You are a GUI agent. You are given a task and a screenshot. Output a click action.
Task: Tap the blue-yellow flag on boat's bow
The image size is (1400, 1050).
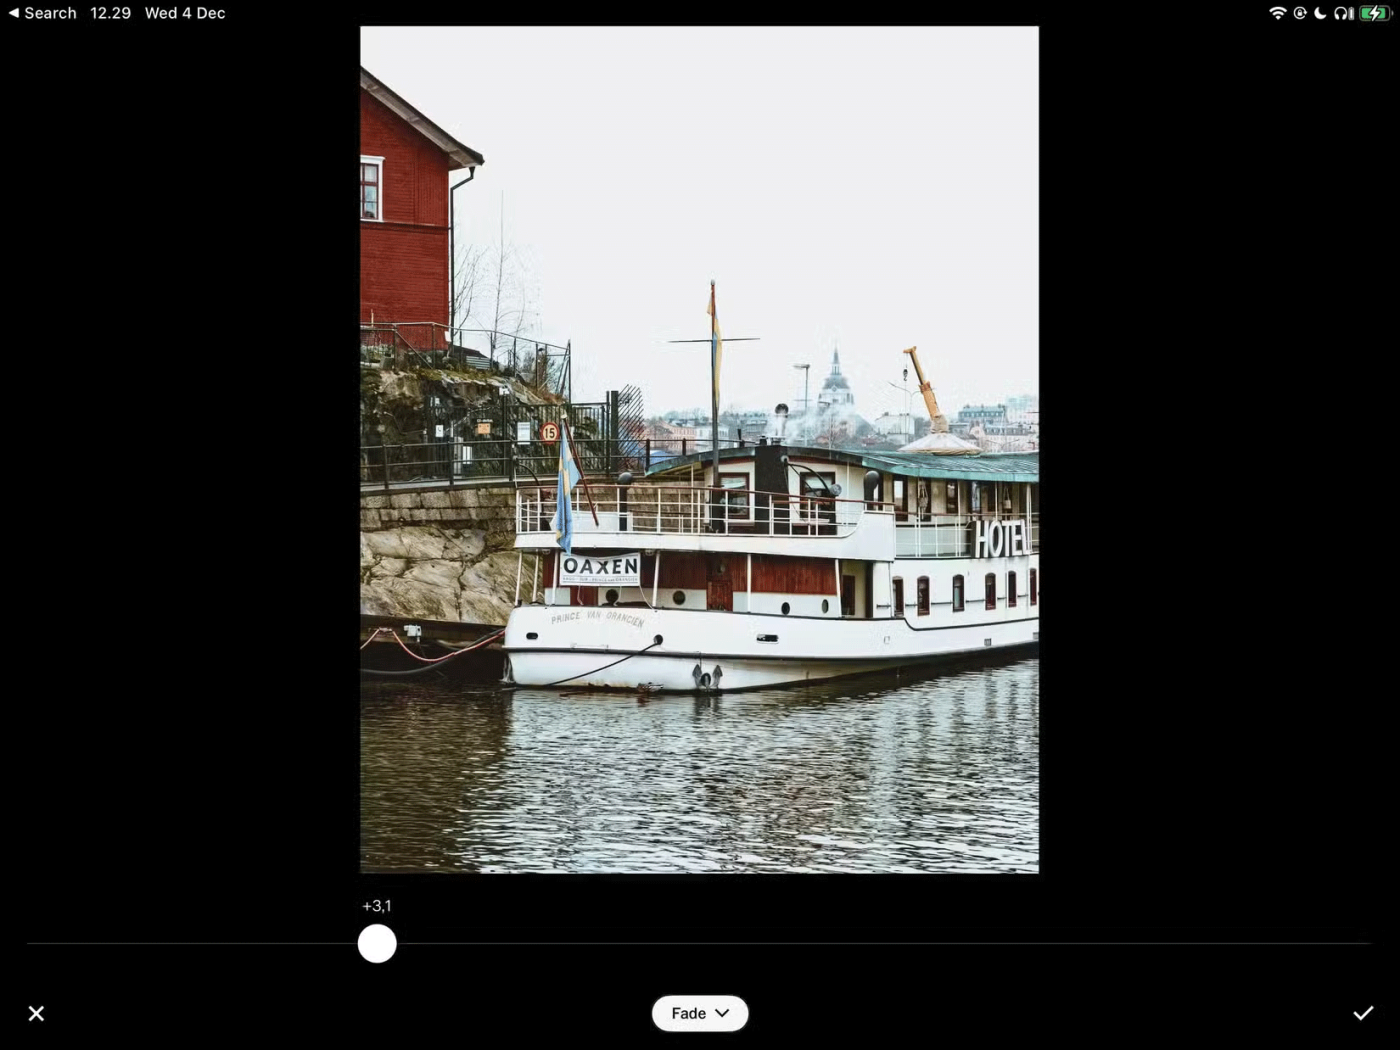pos(566,490)
